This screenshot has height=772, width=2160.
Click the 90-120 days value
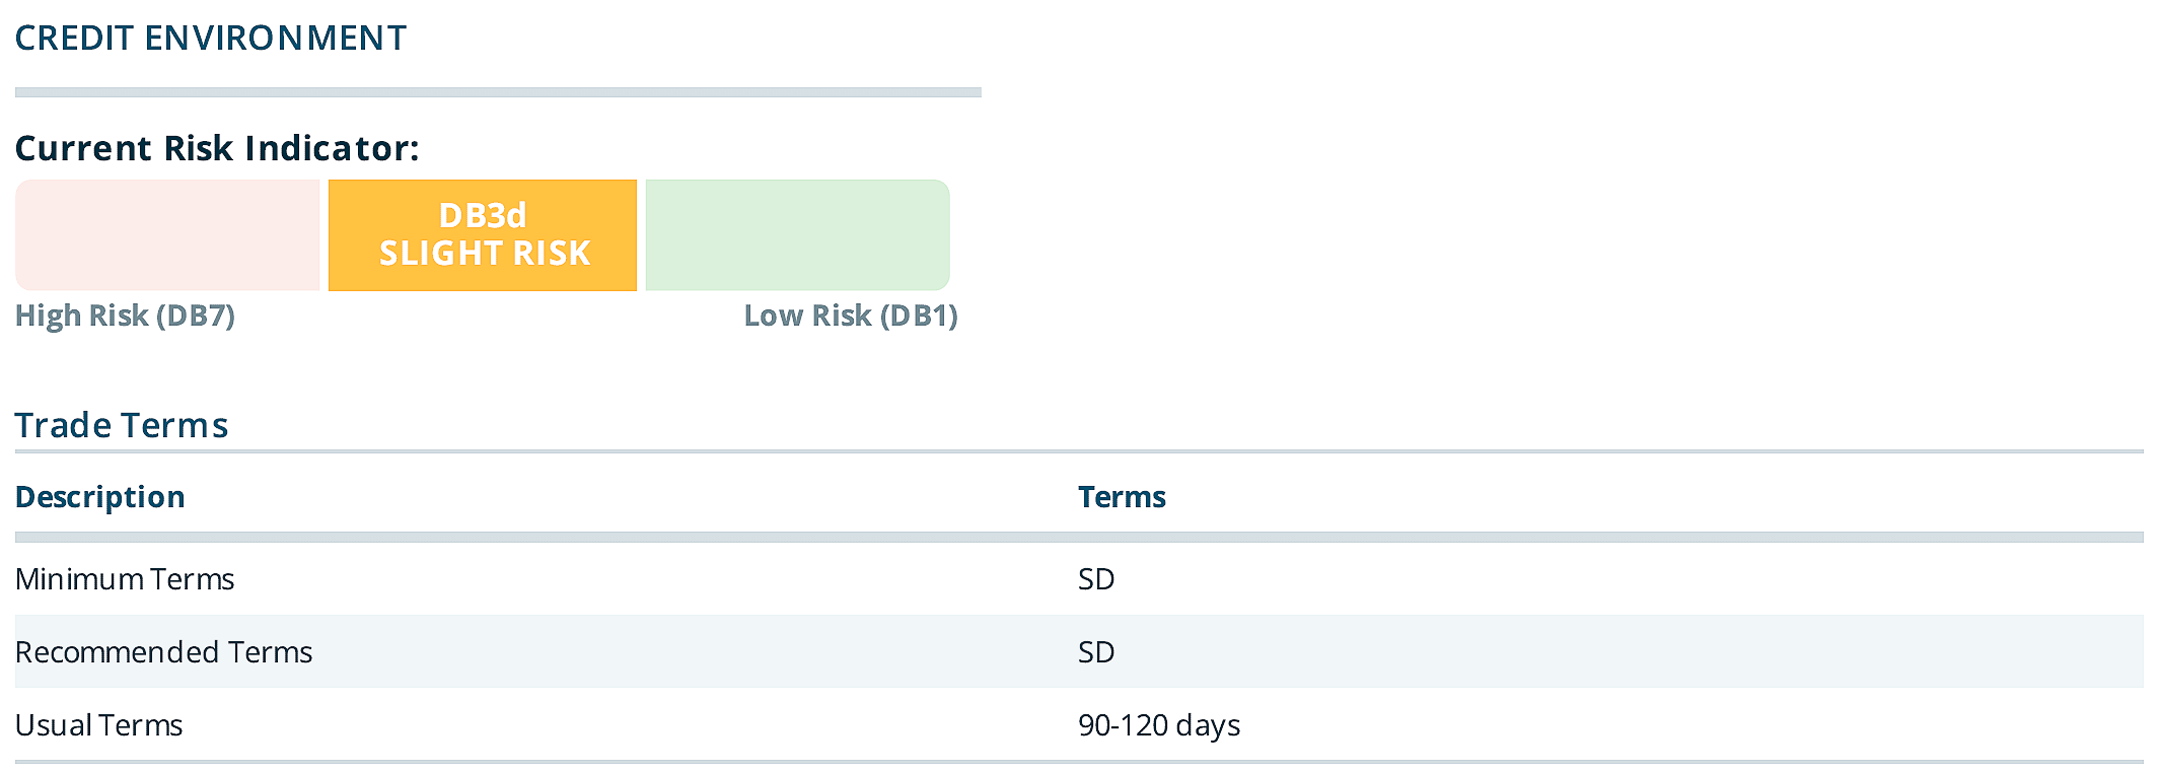1158,725
